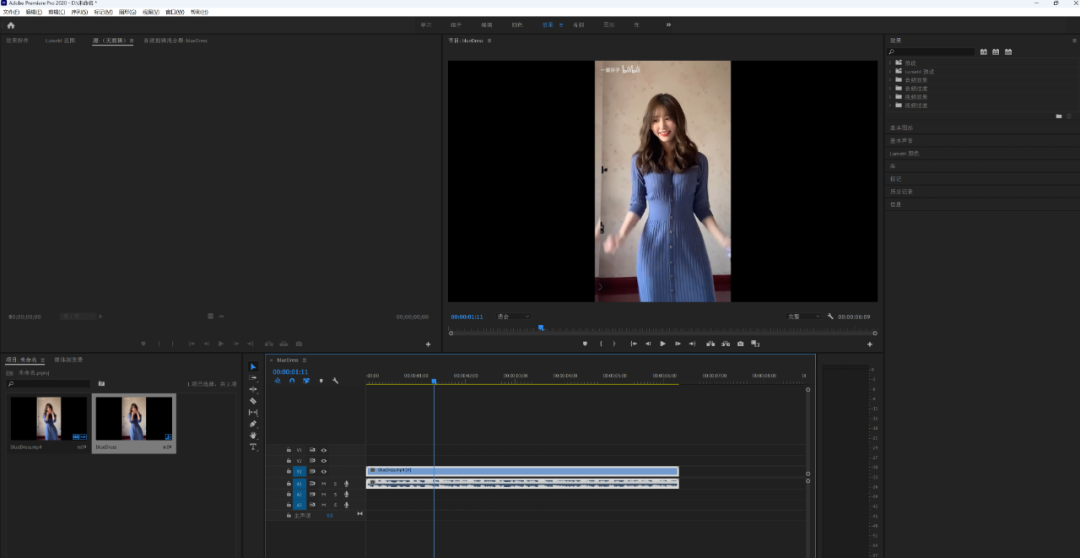Click the Program Monitor scrub bar playhead
The height and width of the screenshot is (558, 1080).
(541, 328)
